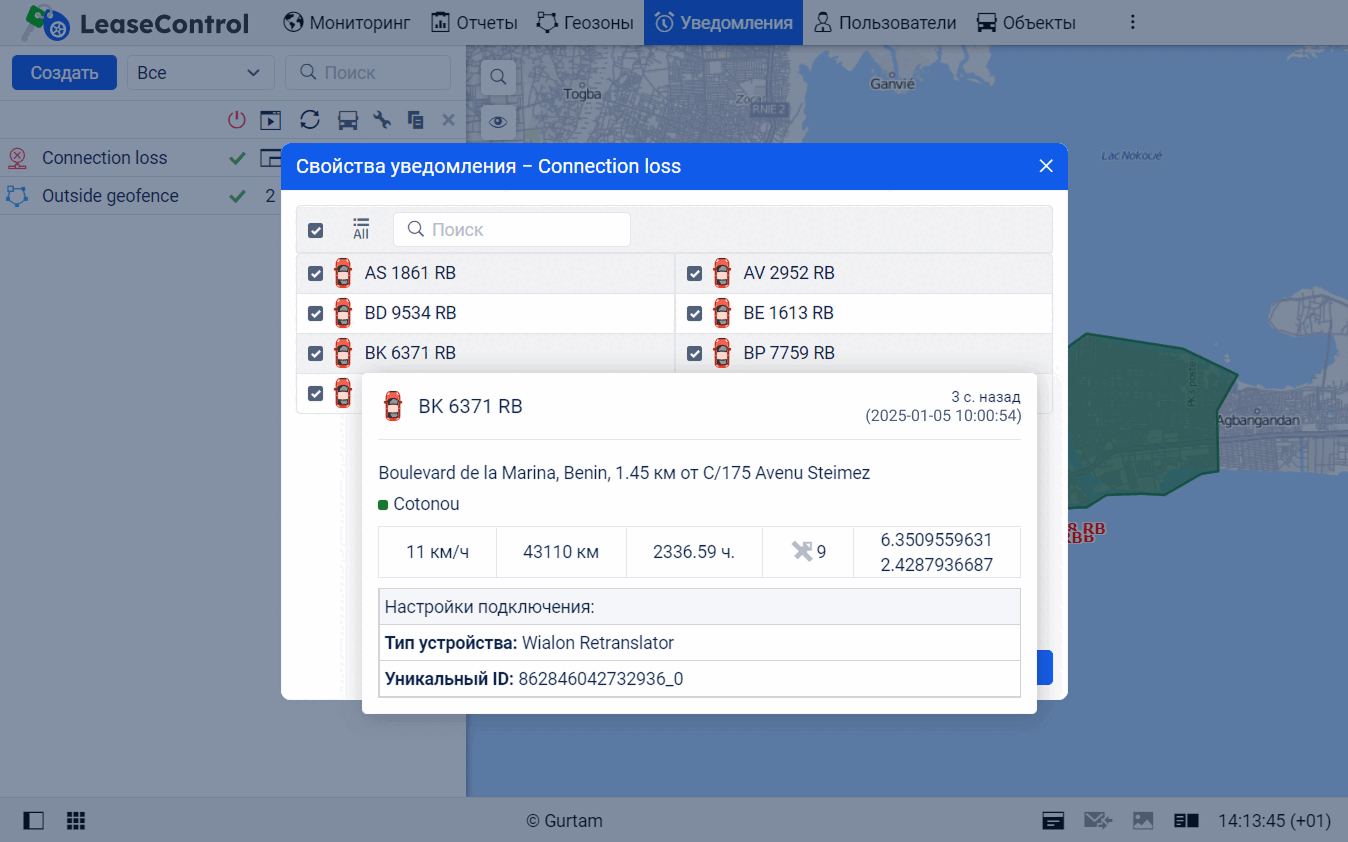This screenshot has width=1348, height=842.
Task: Click the car icon in the BK 6371 RB tooltip
Action: point(393,406)
